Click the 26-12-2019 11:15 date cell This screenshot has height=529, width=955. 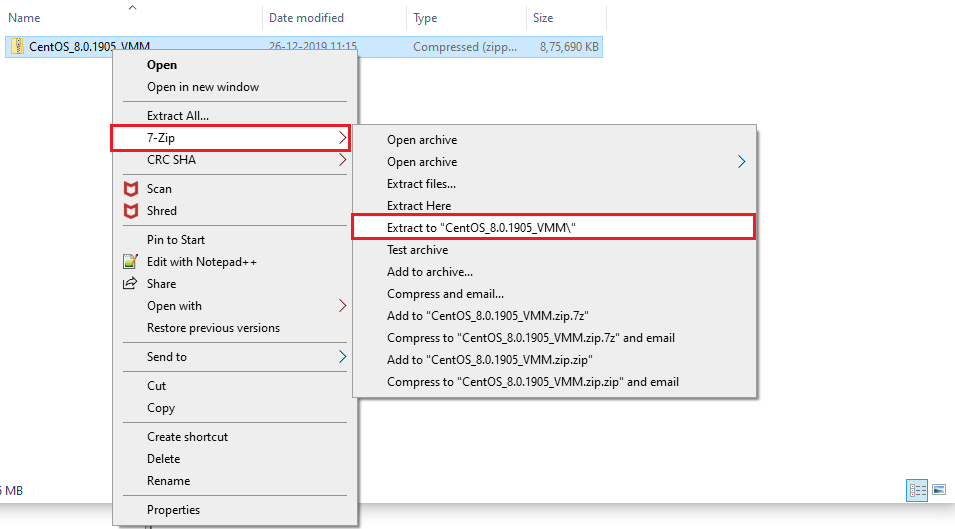click(x=313, y=46)
